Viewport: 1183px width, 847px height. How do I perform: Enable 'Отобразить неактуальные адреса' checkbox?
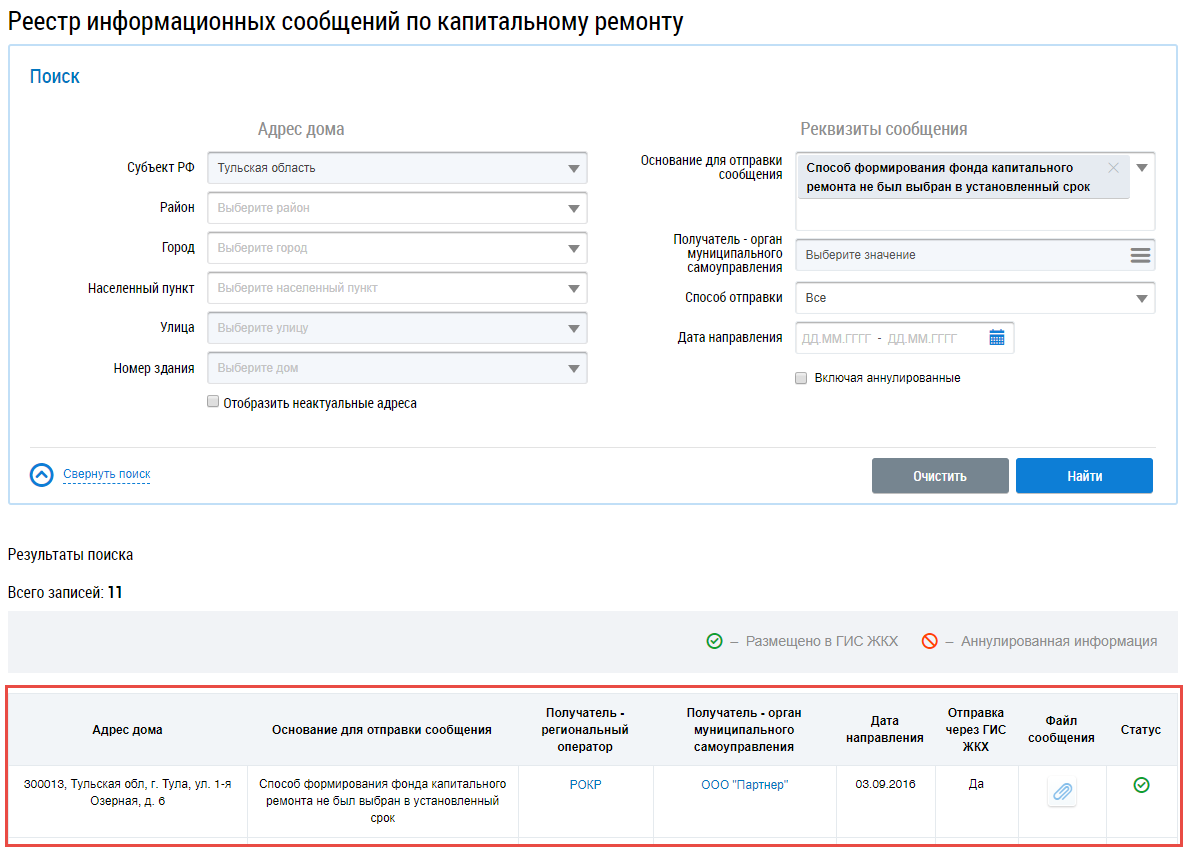pyautogui.click(x=213, y=402)
